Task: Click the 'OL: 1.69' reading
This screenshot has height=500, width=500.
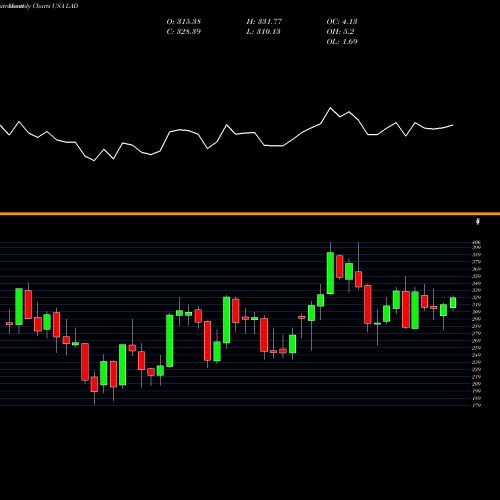Action: pyautogui.click(x=342, y=42)
